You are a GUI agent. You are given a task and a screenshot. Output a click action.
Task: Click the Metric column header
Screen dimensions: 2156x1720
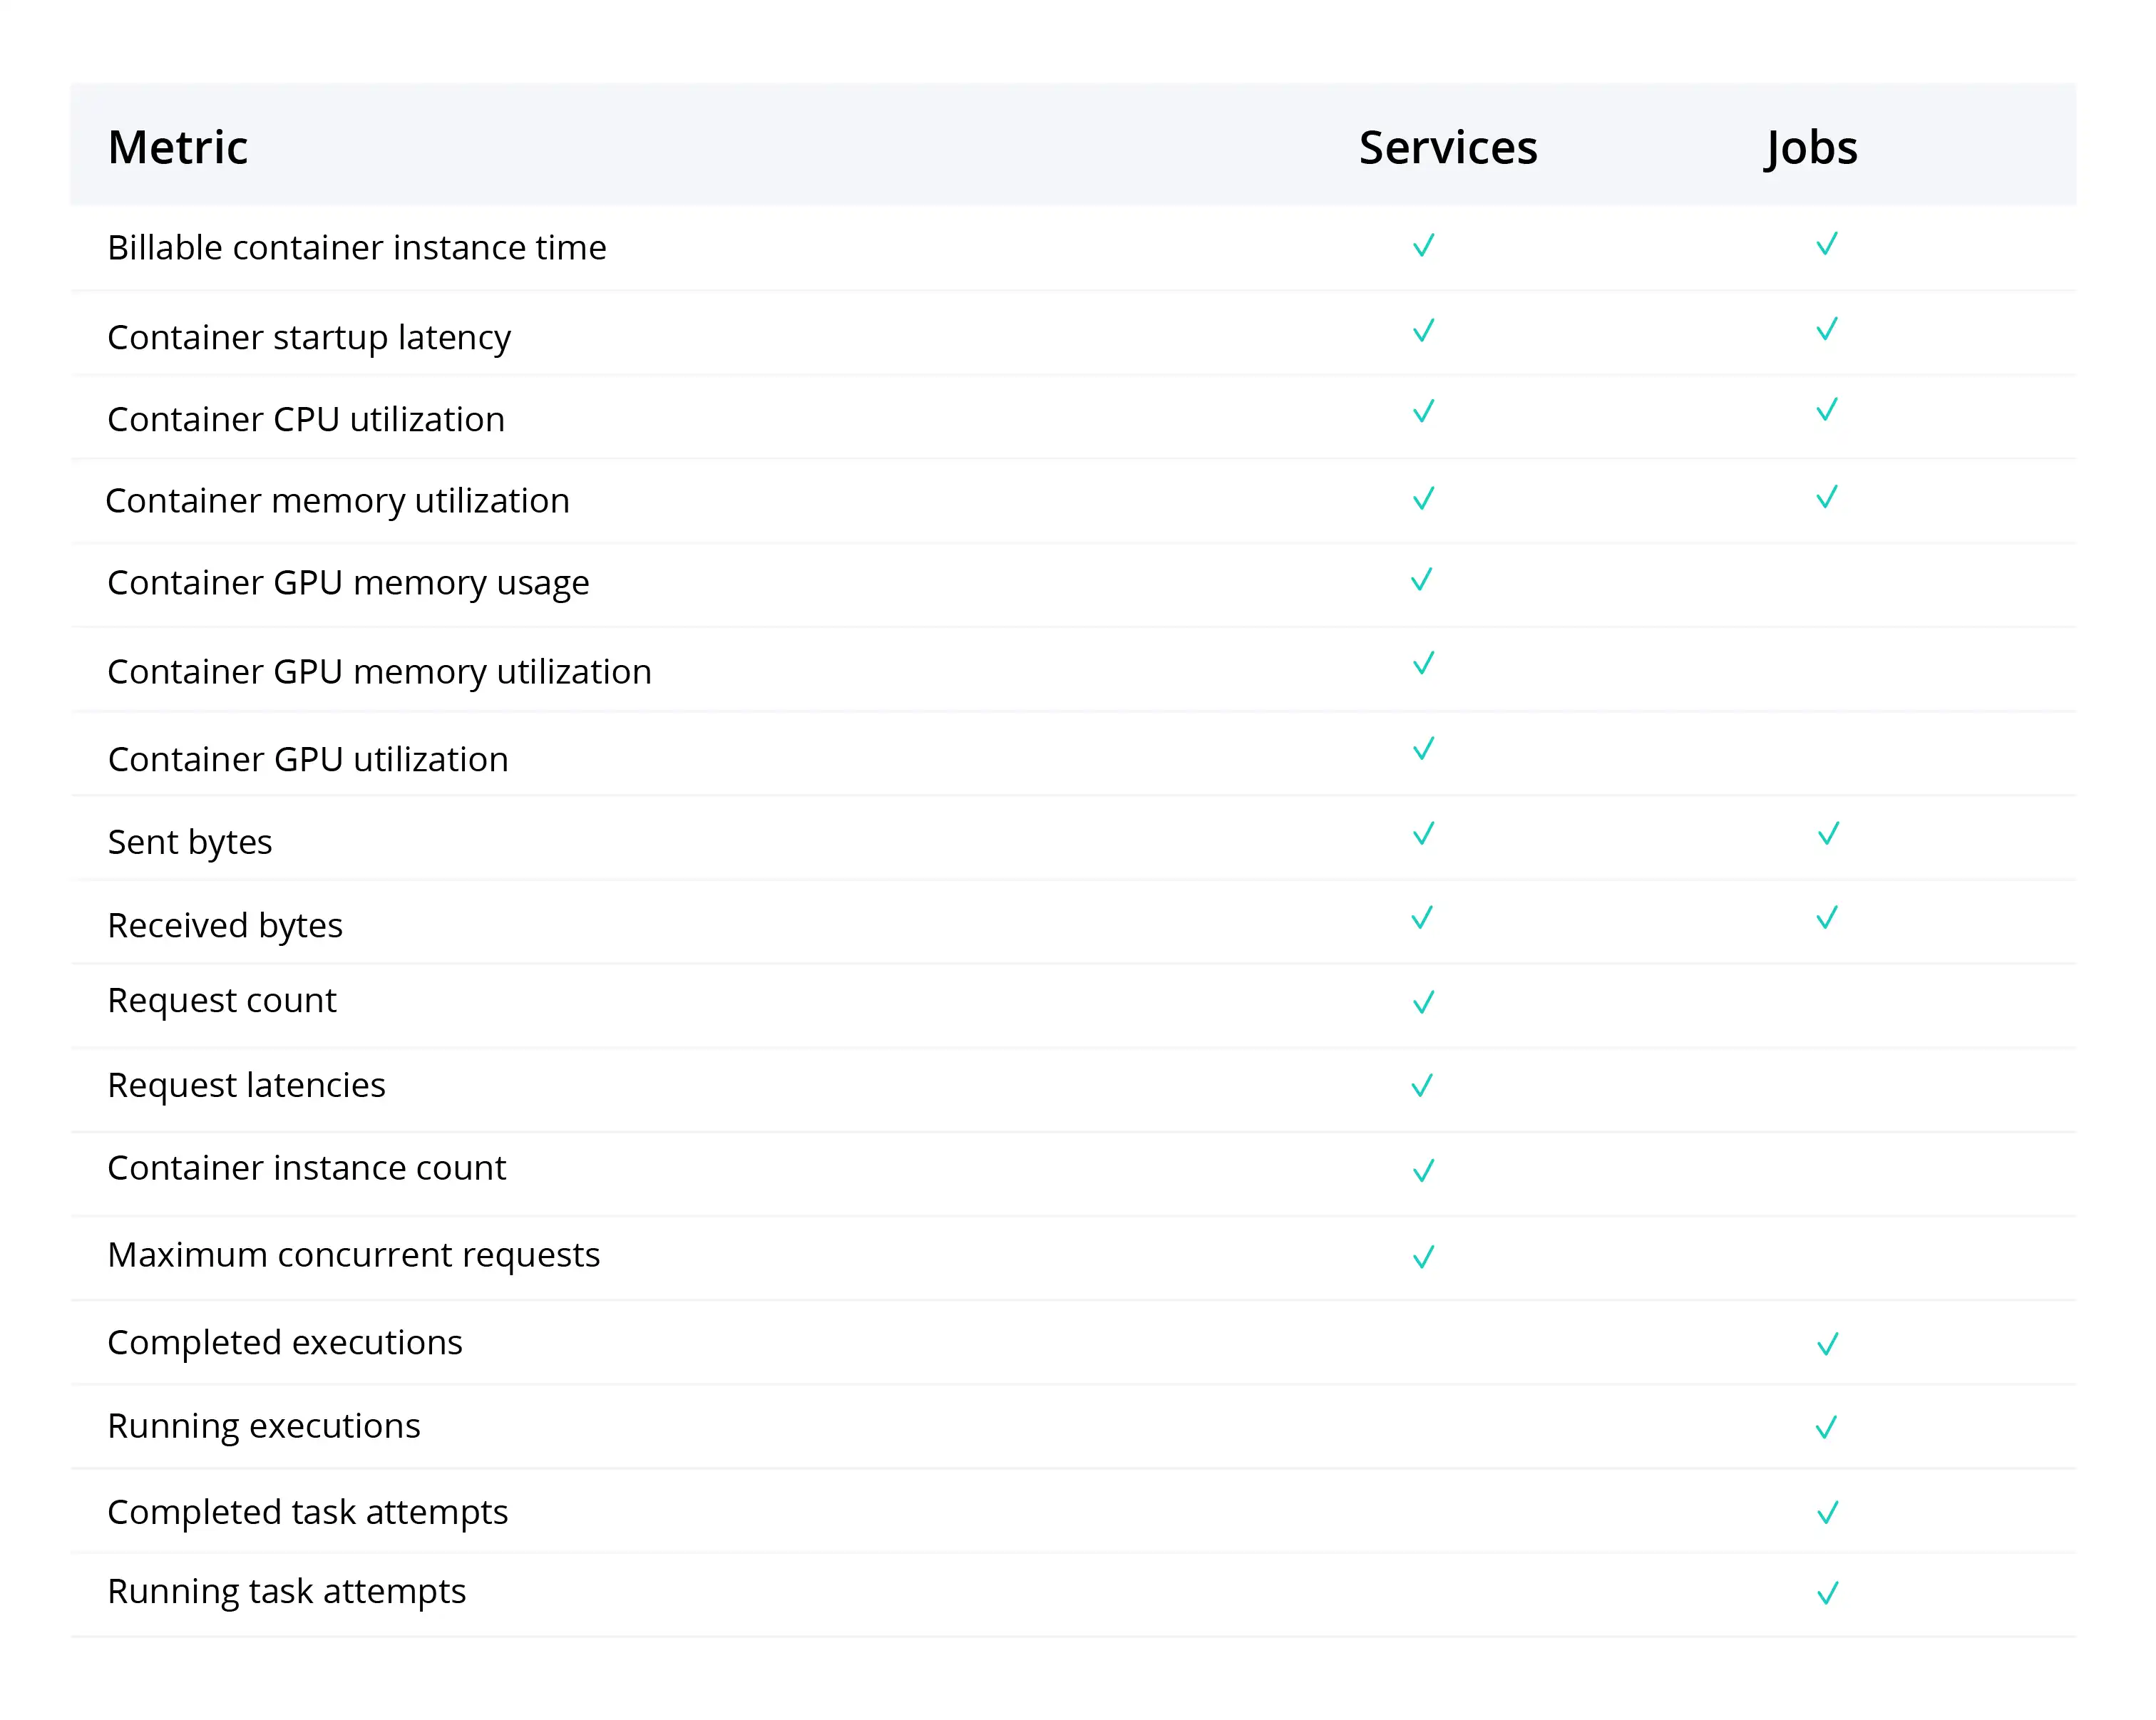tap(178, 148)
